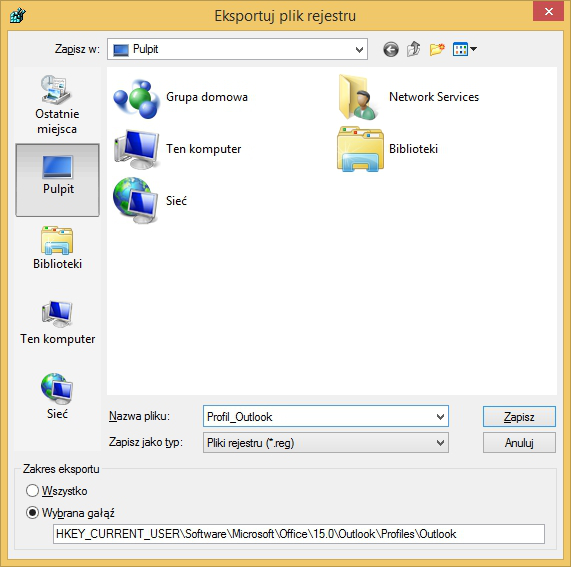Click the Anuluj button
This screenshot has width=571, height=567.
519,443
